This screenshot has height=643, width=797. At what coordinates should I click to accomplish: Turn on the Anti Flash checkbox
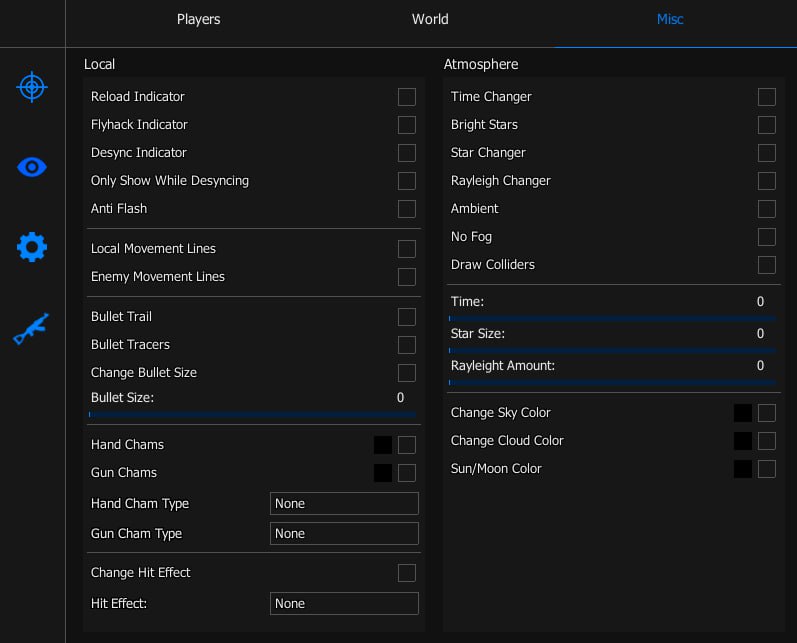tap(407, 208)
